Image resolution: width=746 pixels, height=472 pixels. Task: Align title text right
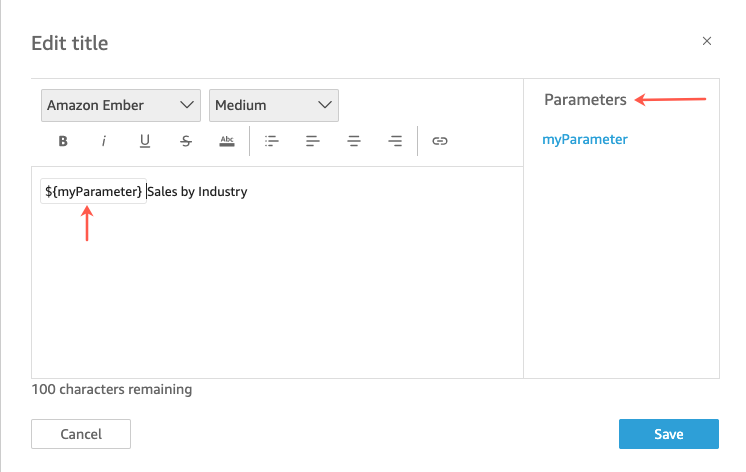pyautogui.click(x=395, y=141)
